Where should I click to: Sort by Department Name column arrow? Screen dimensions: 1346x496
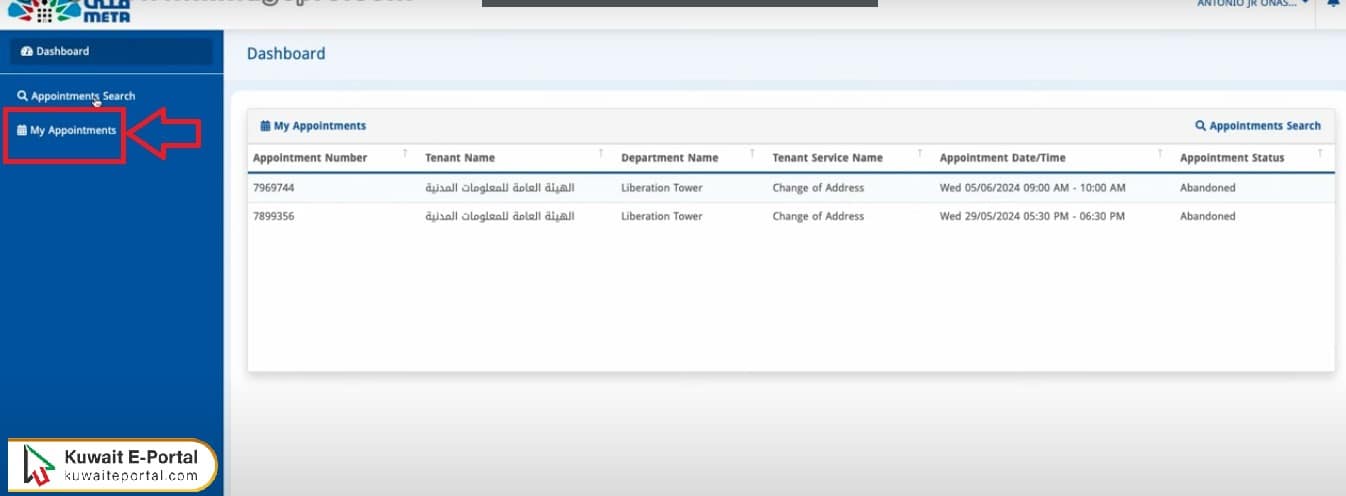click(x=752, y=153)
